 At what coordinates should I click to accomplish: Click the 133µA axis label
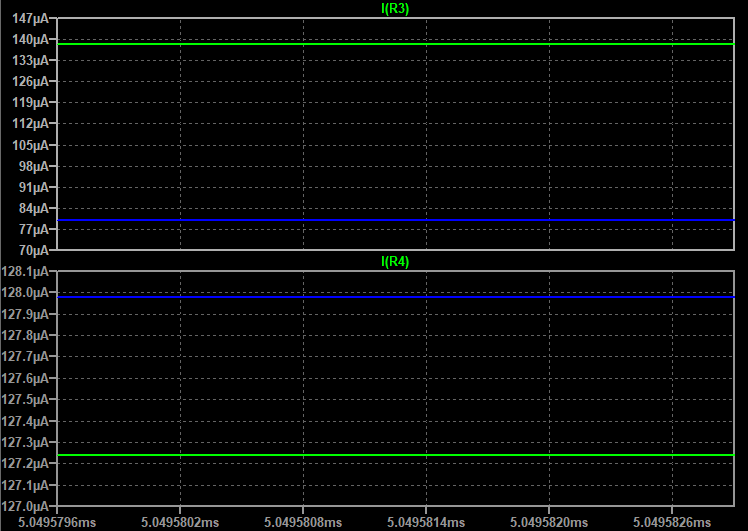click(x=31, y=61)
